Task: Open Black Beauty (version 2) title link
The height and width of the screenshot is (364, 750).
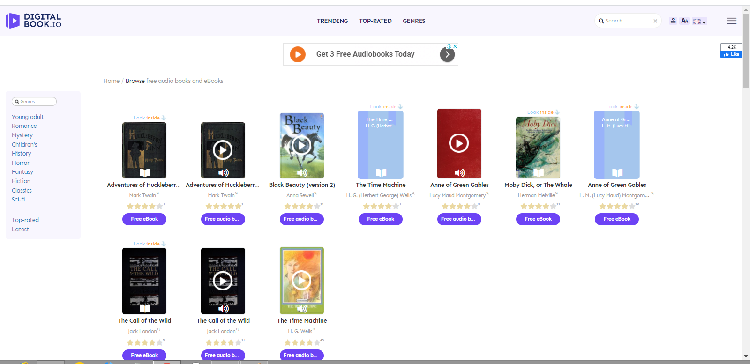Action: 302,185
